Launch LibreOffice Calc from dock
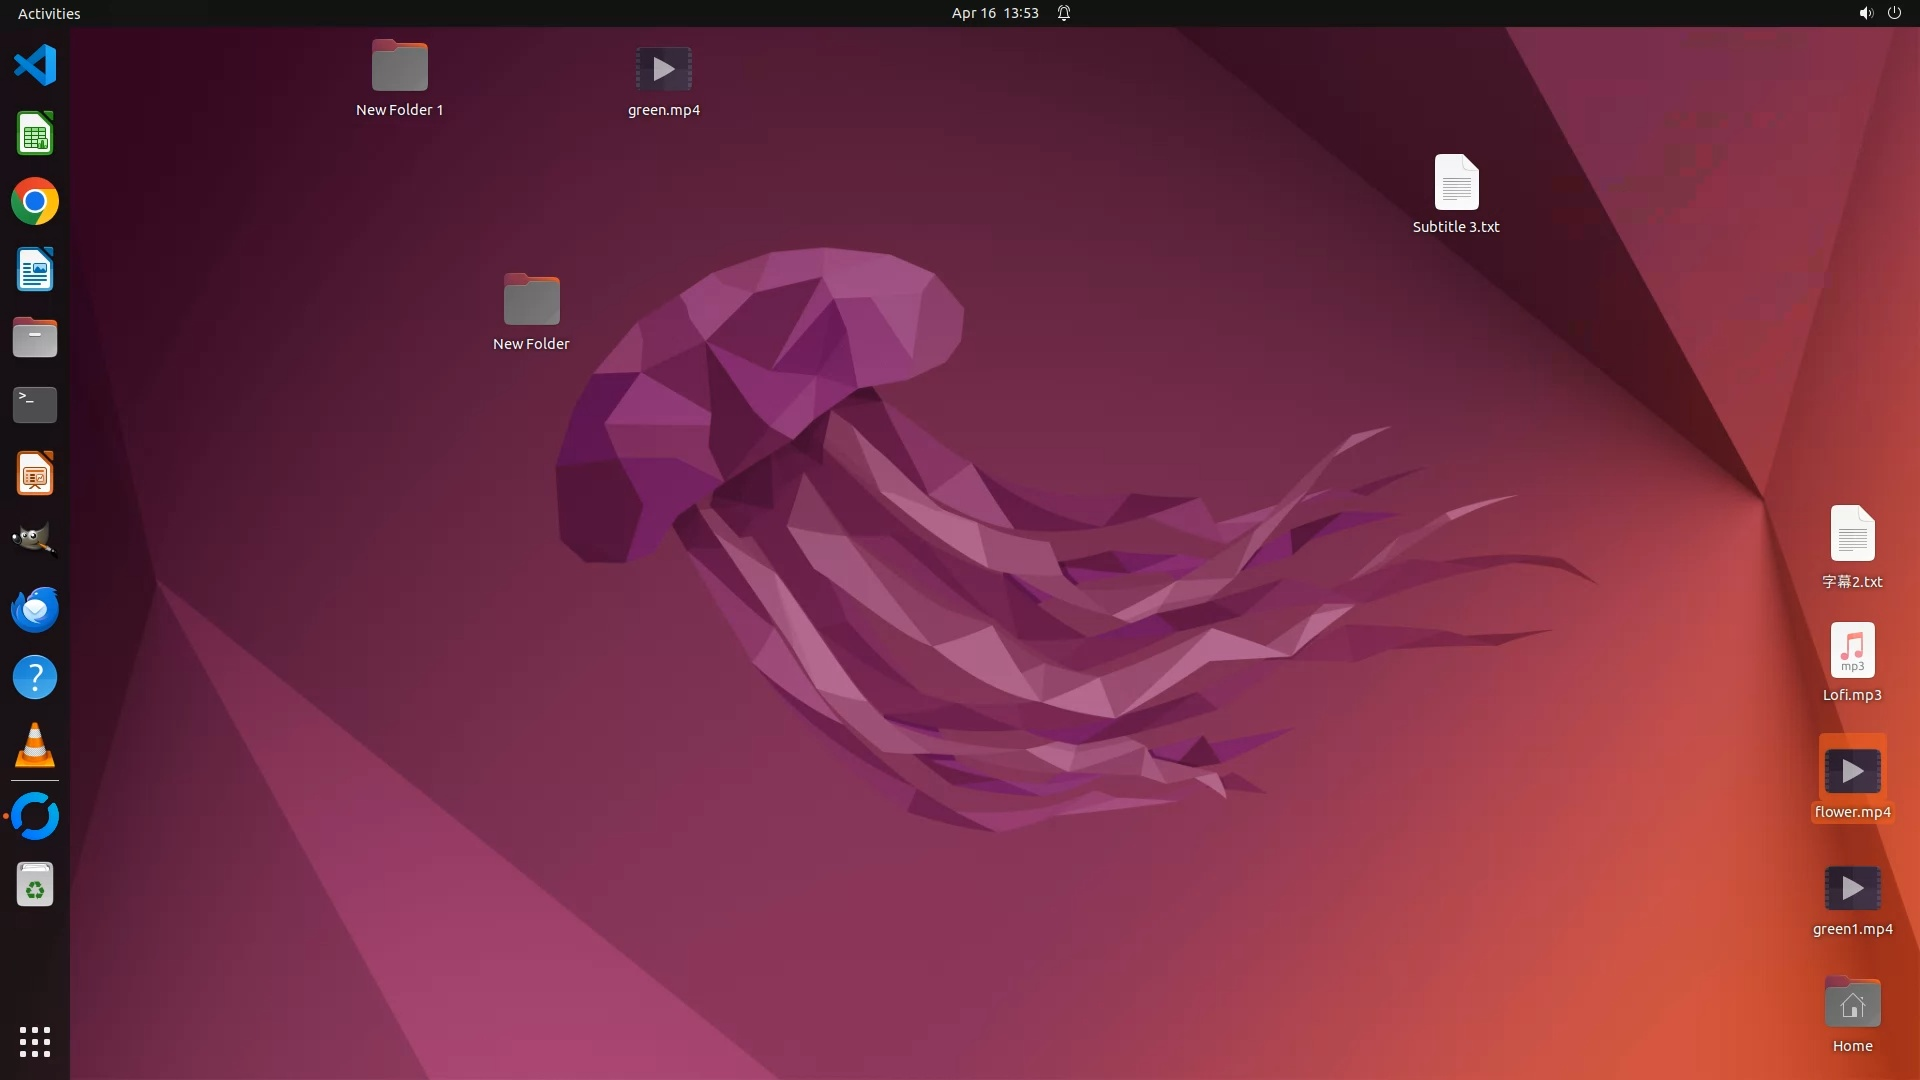 tap(35, 134)
